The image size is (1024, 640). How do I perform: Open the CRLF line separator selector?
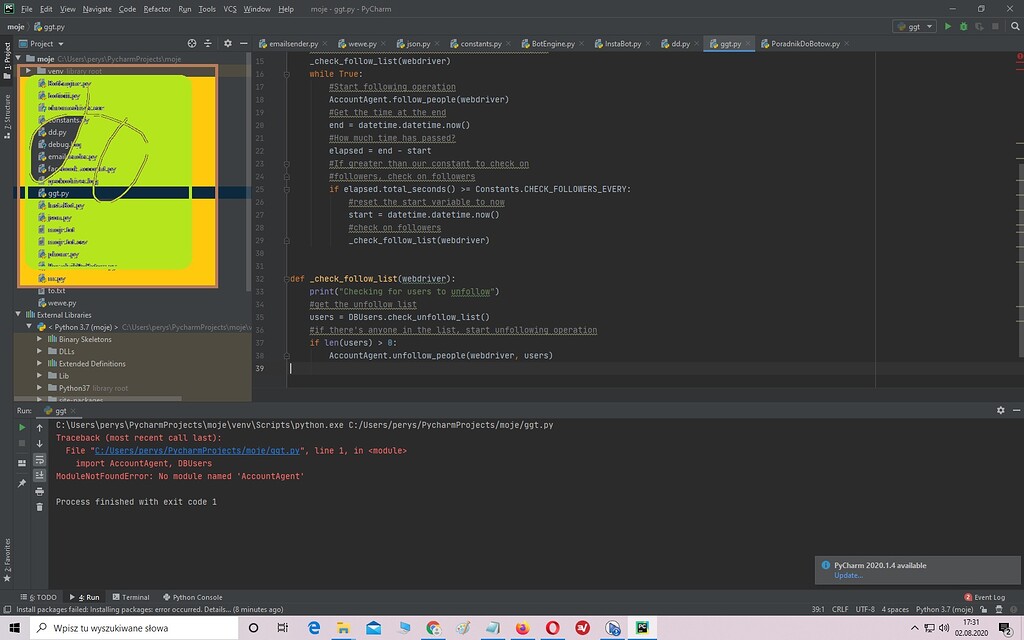840,609
